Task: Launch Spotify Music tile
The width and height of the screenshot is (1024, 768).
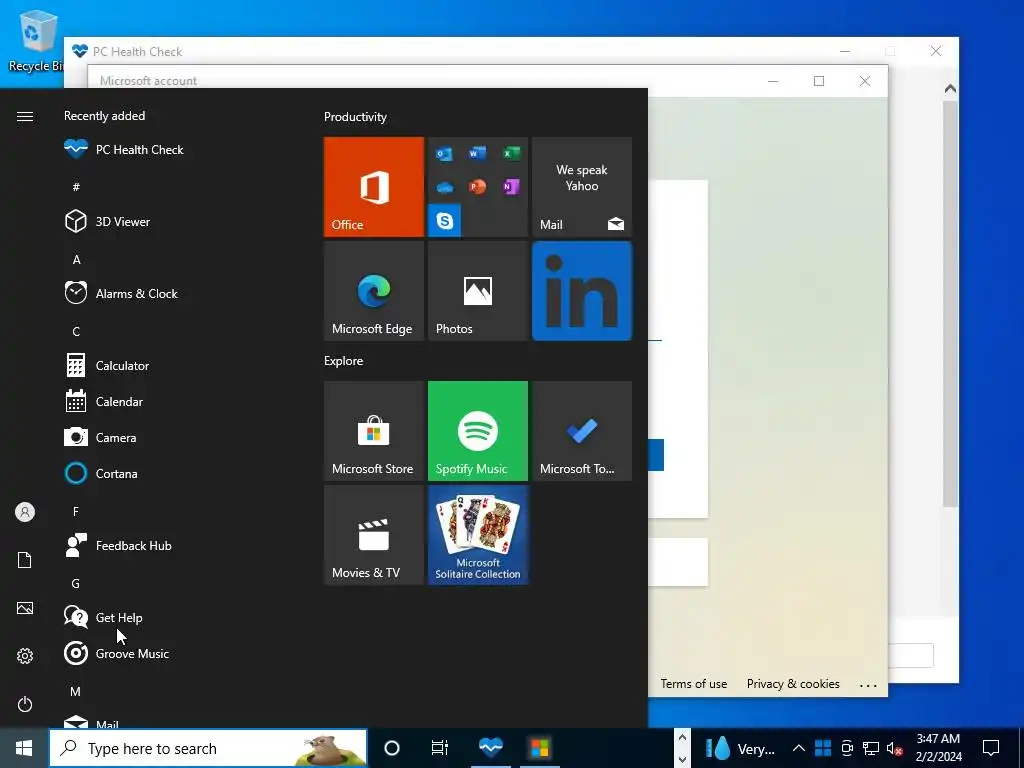Action: pos(478,431)
